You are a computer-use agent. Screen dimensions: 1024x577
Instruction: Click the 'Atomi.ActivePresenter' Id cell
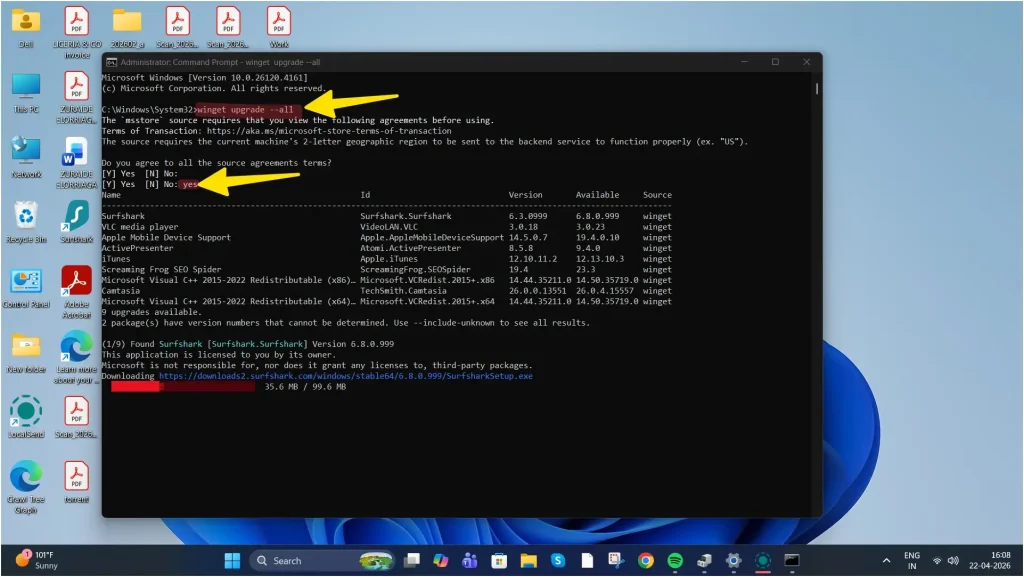click(411, 248)
